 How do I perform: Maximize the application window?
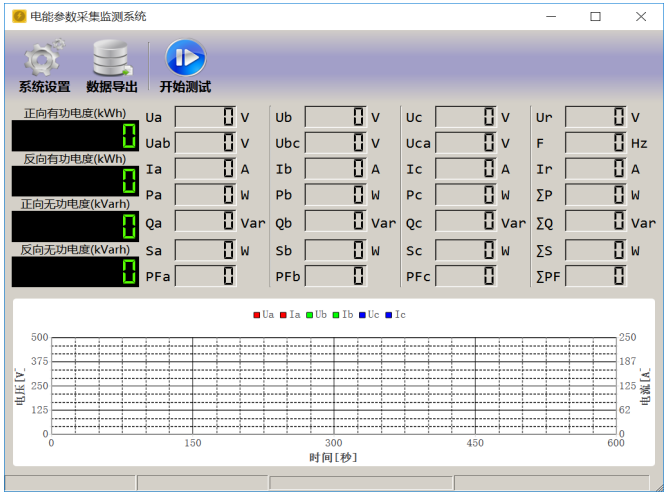point(595,16)
